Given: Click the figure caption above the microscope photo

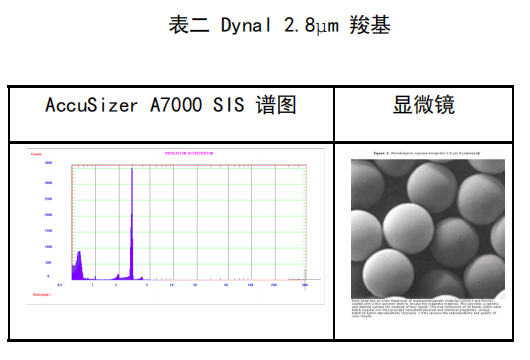Looking at the screenshot, I should (x=427, y=153).
